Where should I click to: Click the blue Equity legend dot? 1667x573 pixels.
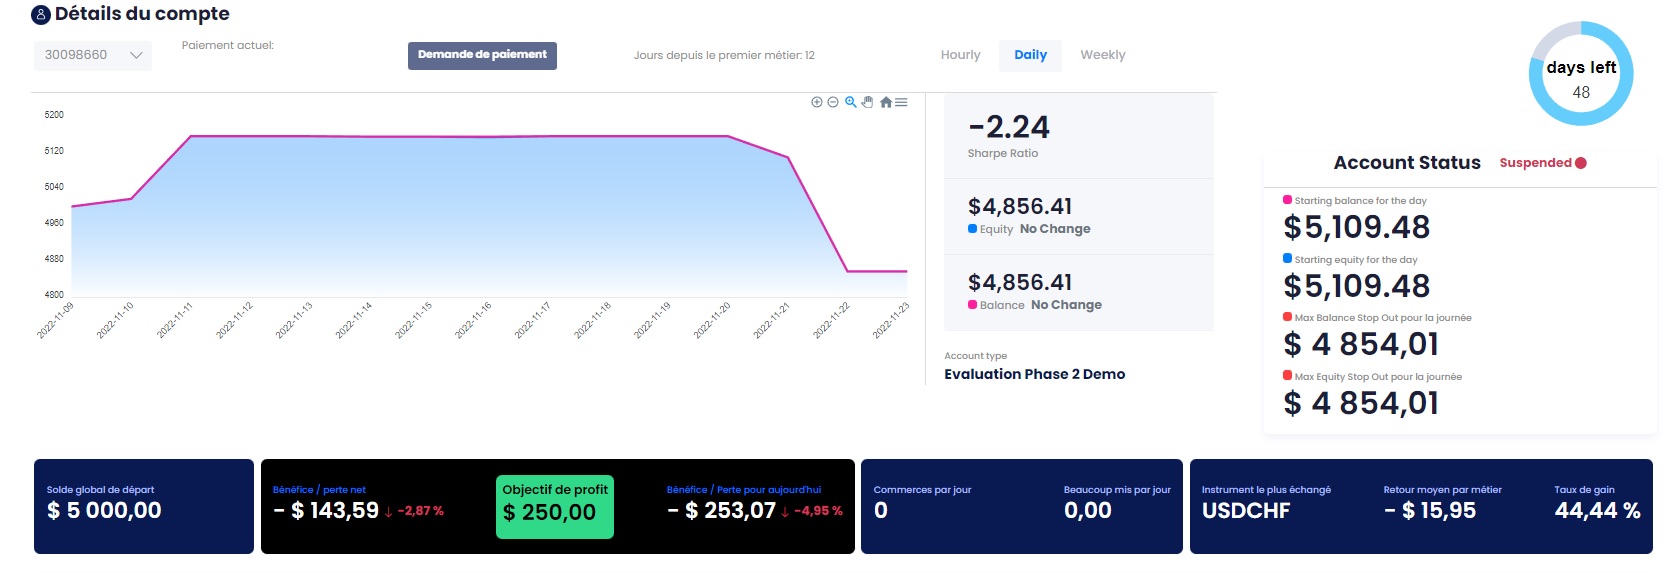pyautogui.click(x=973, y=229)
